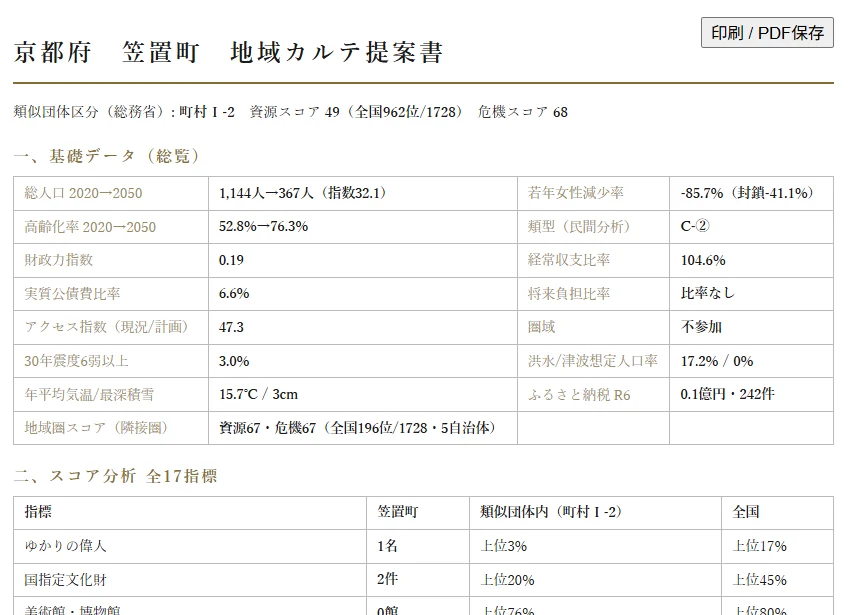This screenshot has height=615, width=854.
Task: Click the アクセス指数（現況/計画） label
Action: point(106,327)
